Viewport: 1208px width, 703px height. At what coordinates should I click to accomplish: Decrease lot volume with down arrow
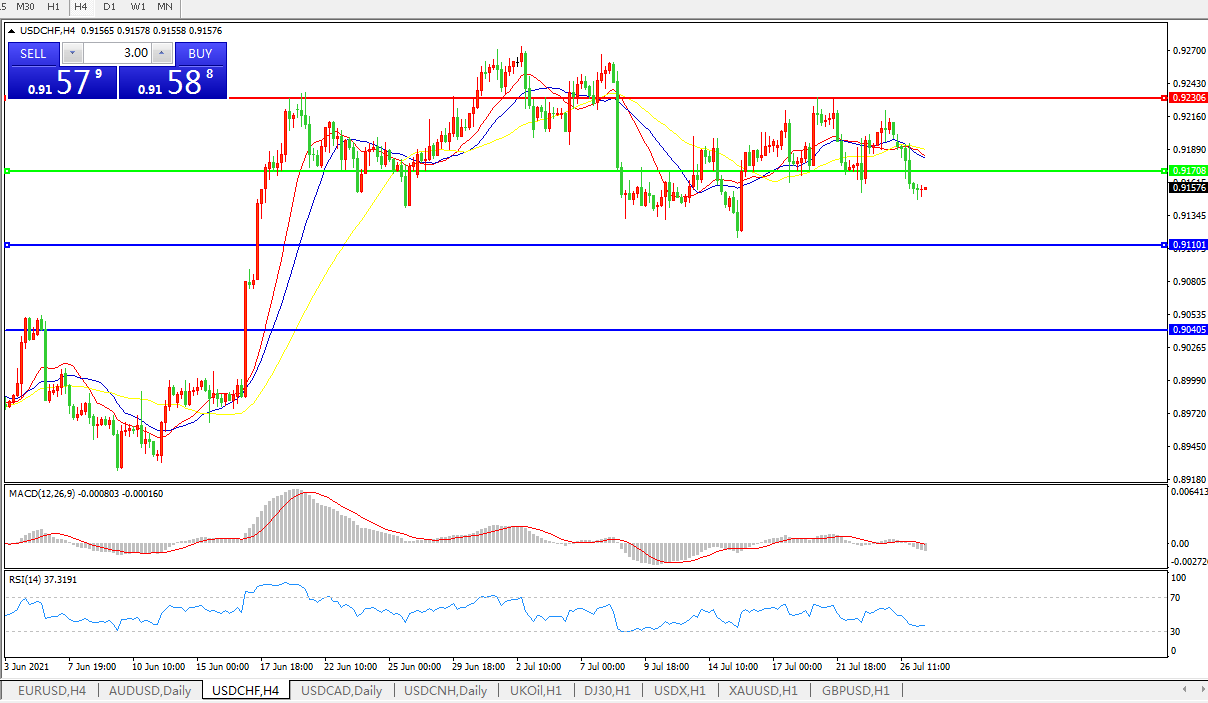point(73,53)
